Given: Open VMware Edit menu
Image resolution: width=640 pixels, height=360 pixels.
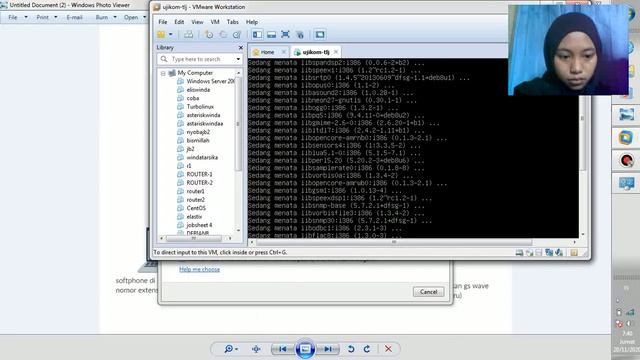Looking at the screenshot, I should (x=179, y=22).
